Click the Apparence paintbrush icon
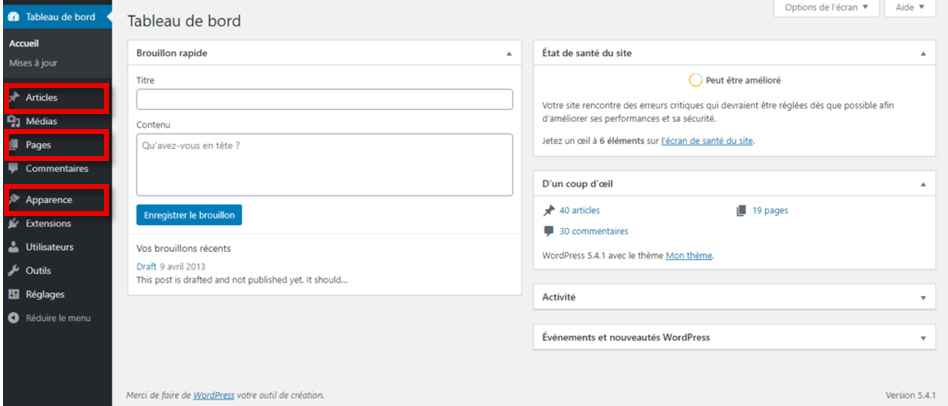Viewport: 948px width, 406px height. pyautogui.click(x=14, y=200)
